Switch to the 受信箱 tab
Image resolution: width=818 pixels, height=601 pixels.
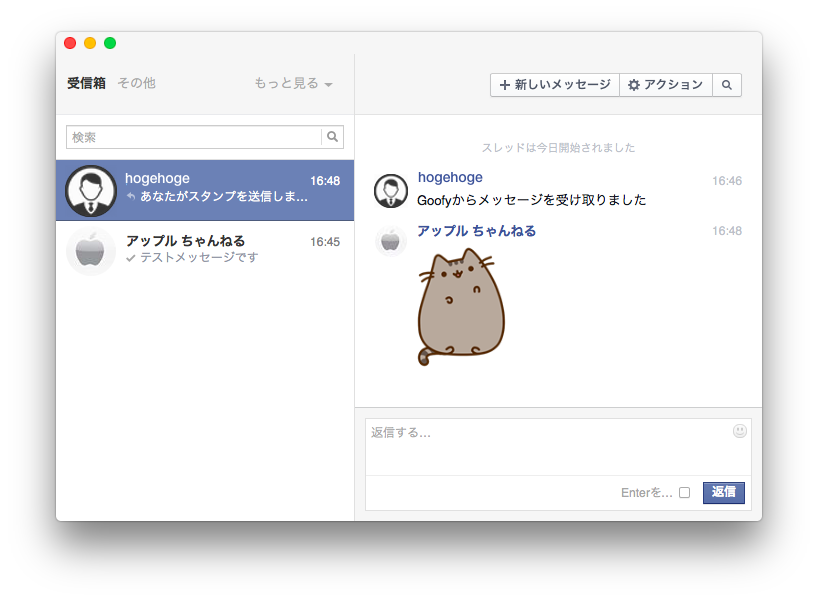(86, 83)
